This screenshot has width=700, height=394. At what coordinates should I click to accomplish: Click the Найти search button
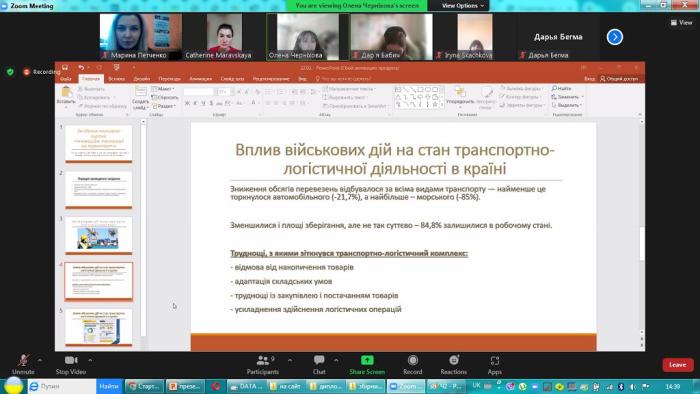562,88
